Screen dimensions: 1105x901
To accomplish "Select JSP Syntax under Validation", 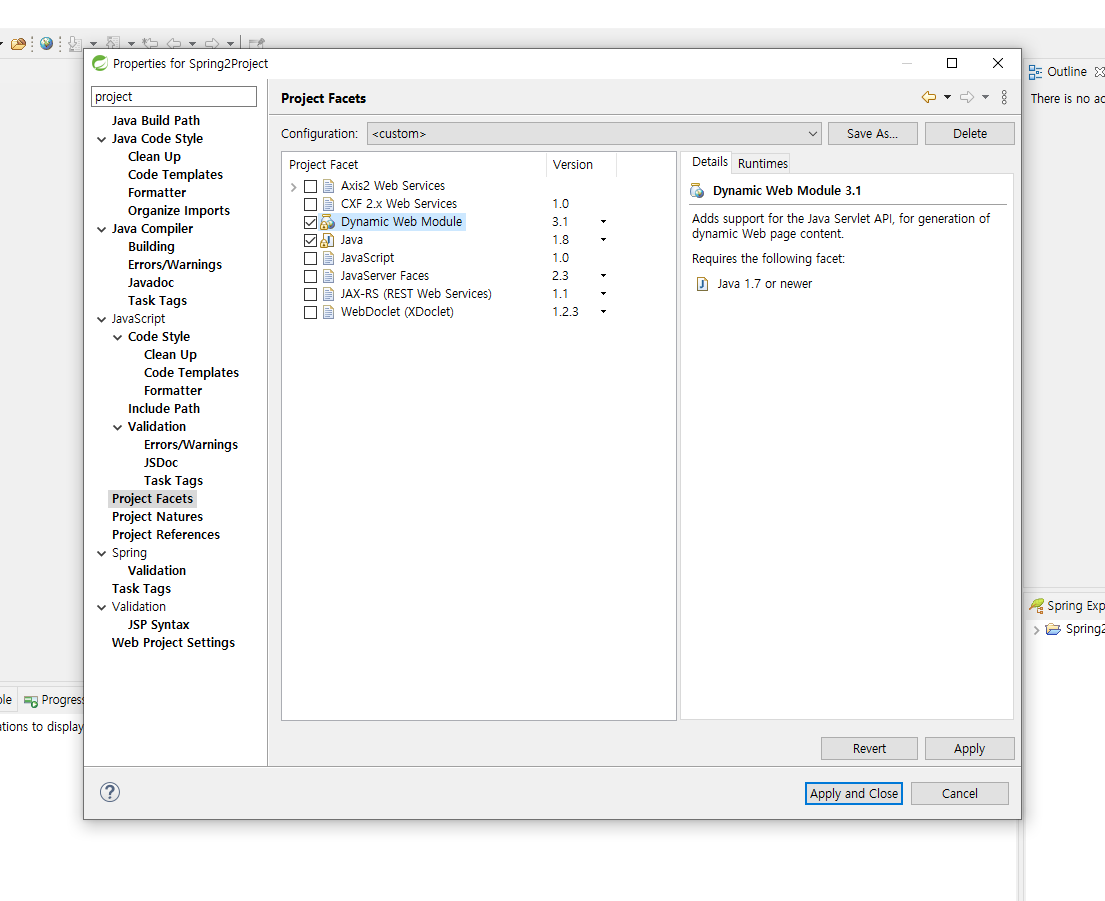I will coord(159,625).
